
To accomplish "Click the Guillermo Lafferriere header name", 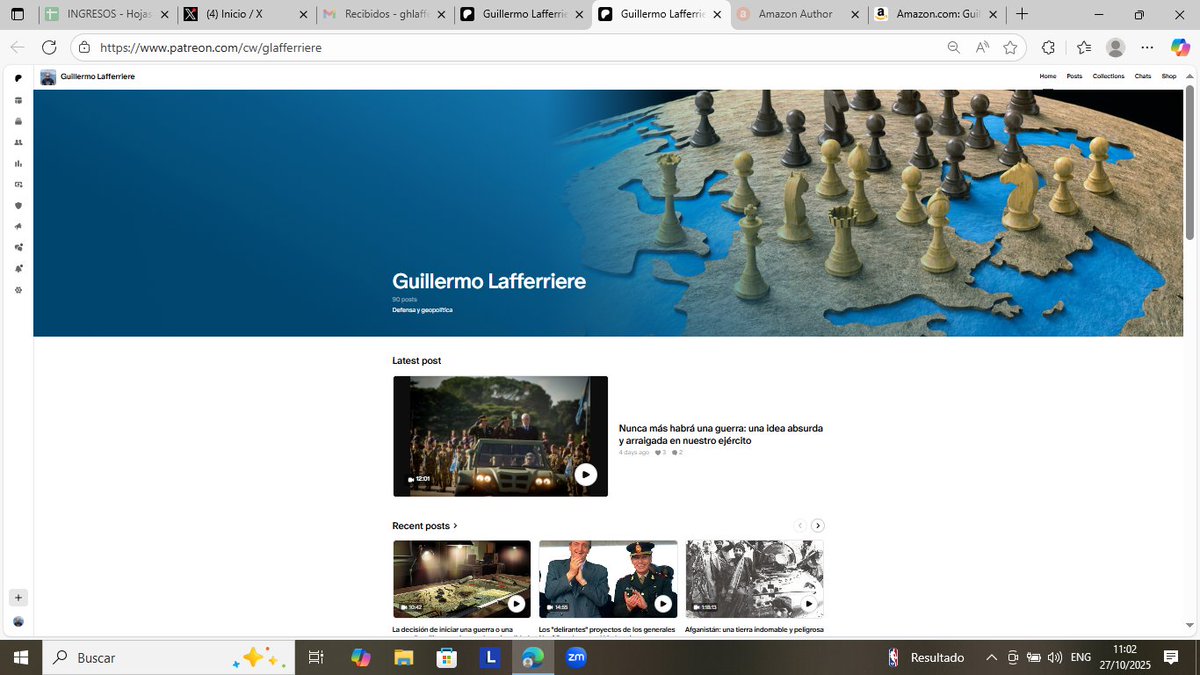I will point(98,77).
